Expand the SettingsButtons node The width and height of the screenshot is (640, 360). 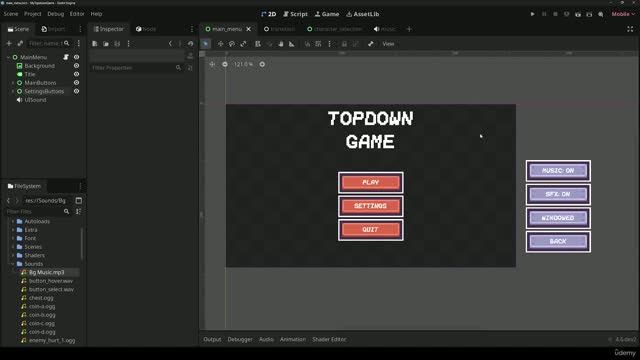[13, 91]
